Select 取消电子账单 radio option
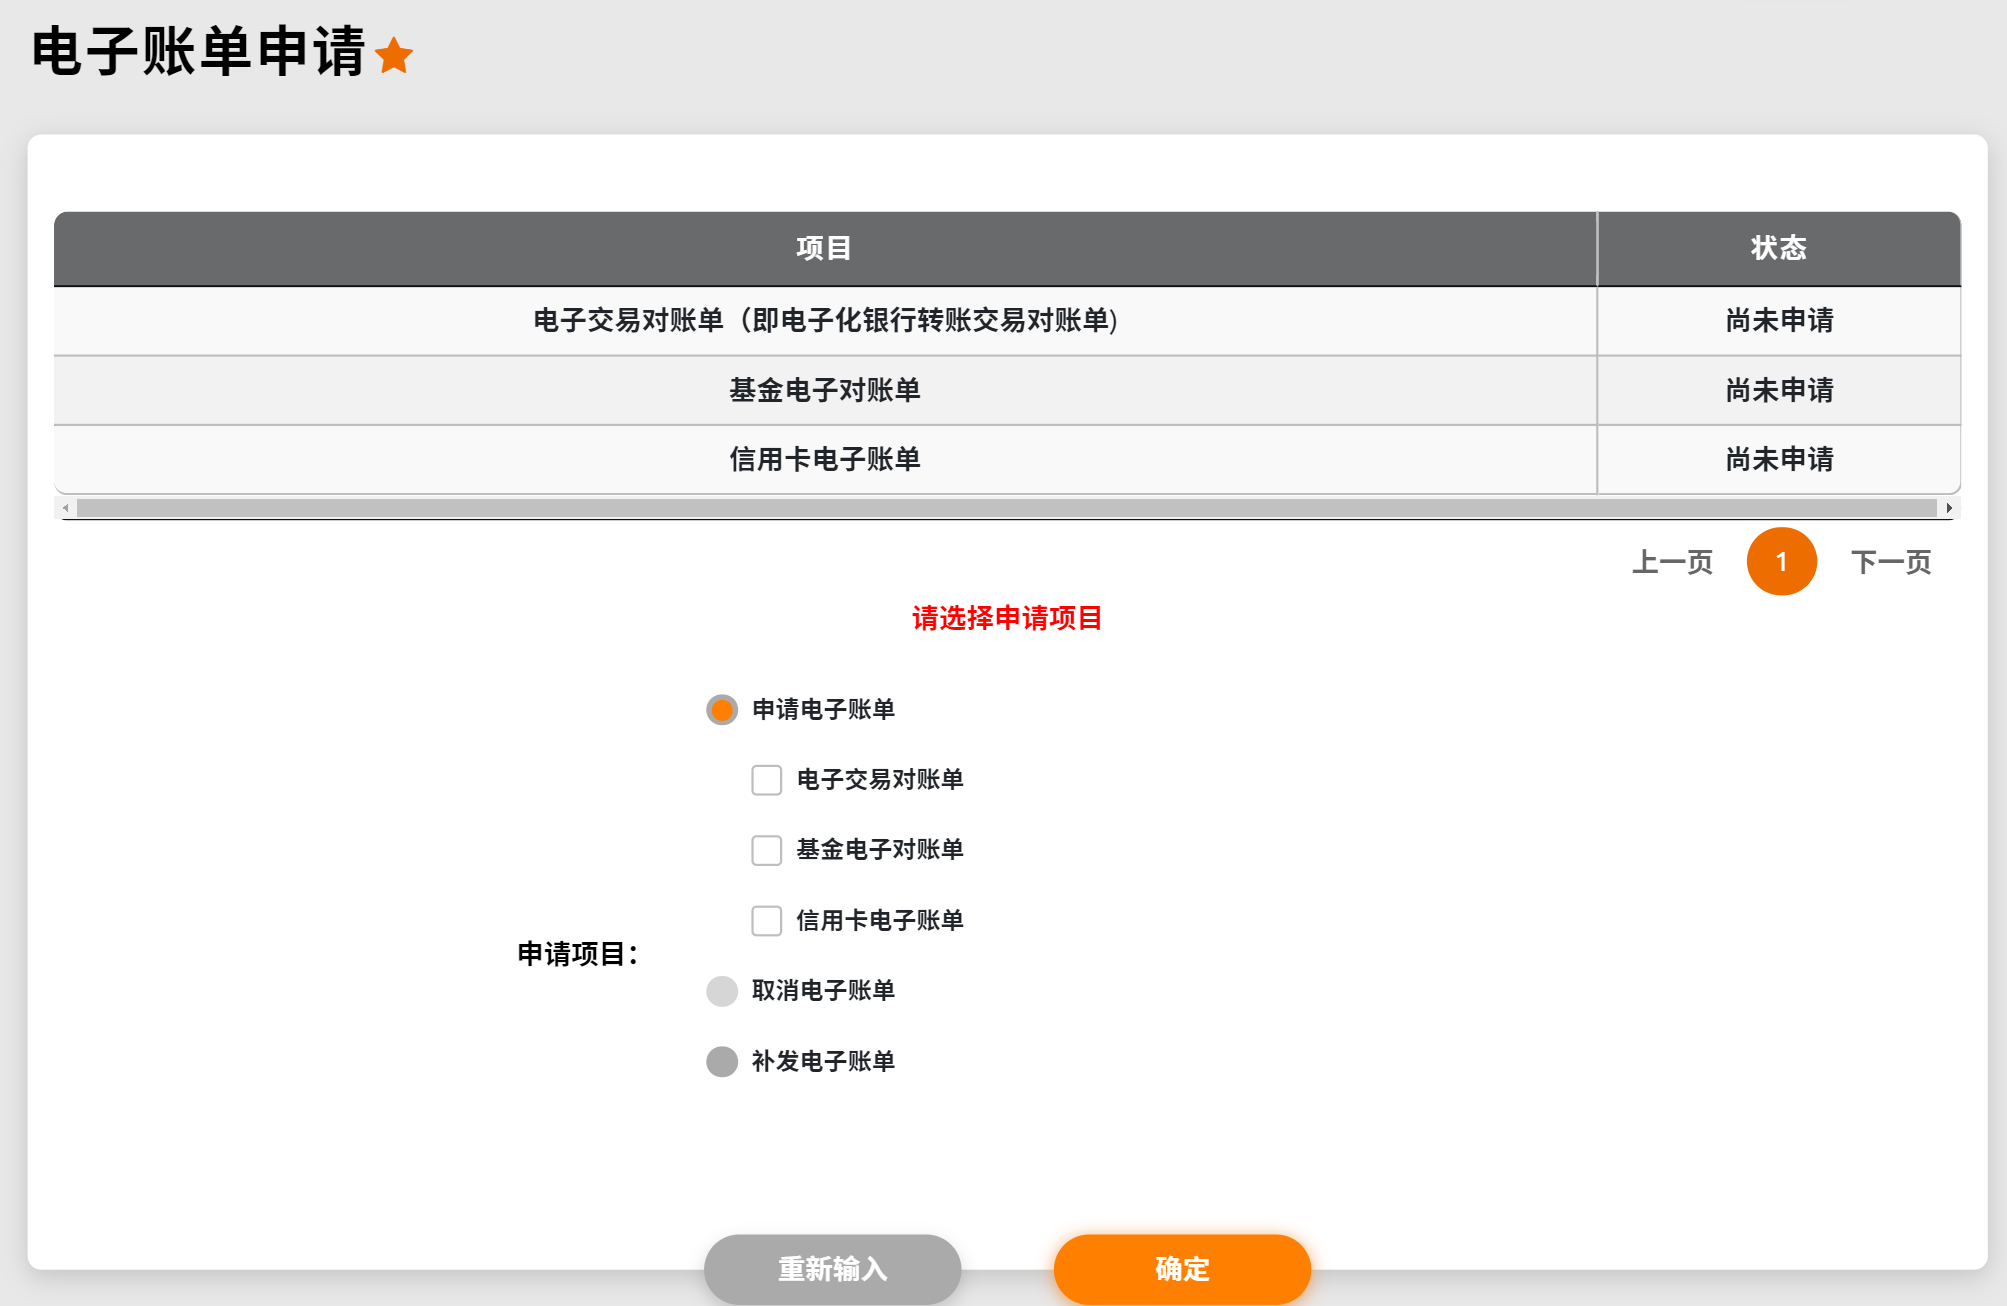Viewport: 2007px width, 1306px height. click(722, 991)
